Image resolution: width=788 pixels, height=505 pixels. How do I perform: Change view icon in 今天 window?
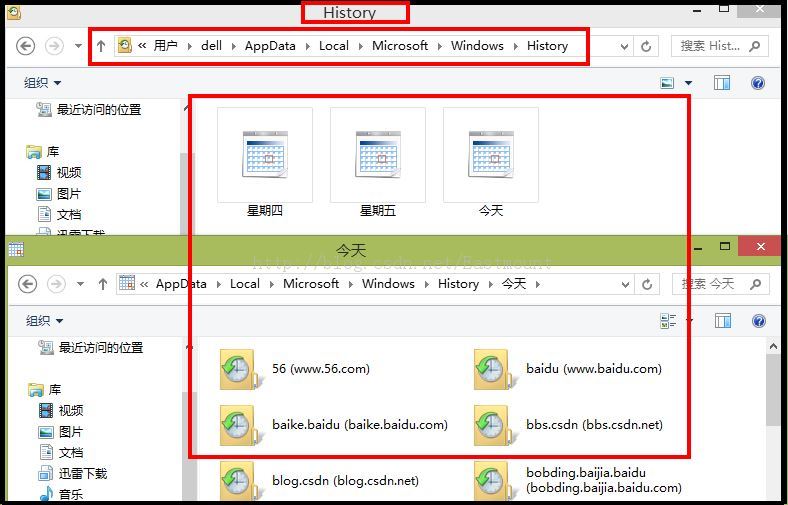click(x=668, y=321)
